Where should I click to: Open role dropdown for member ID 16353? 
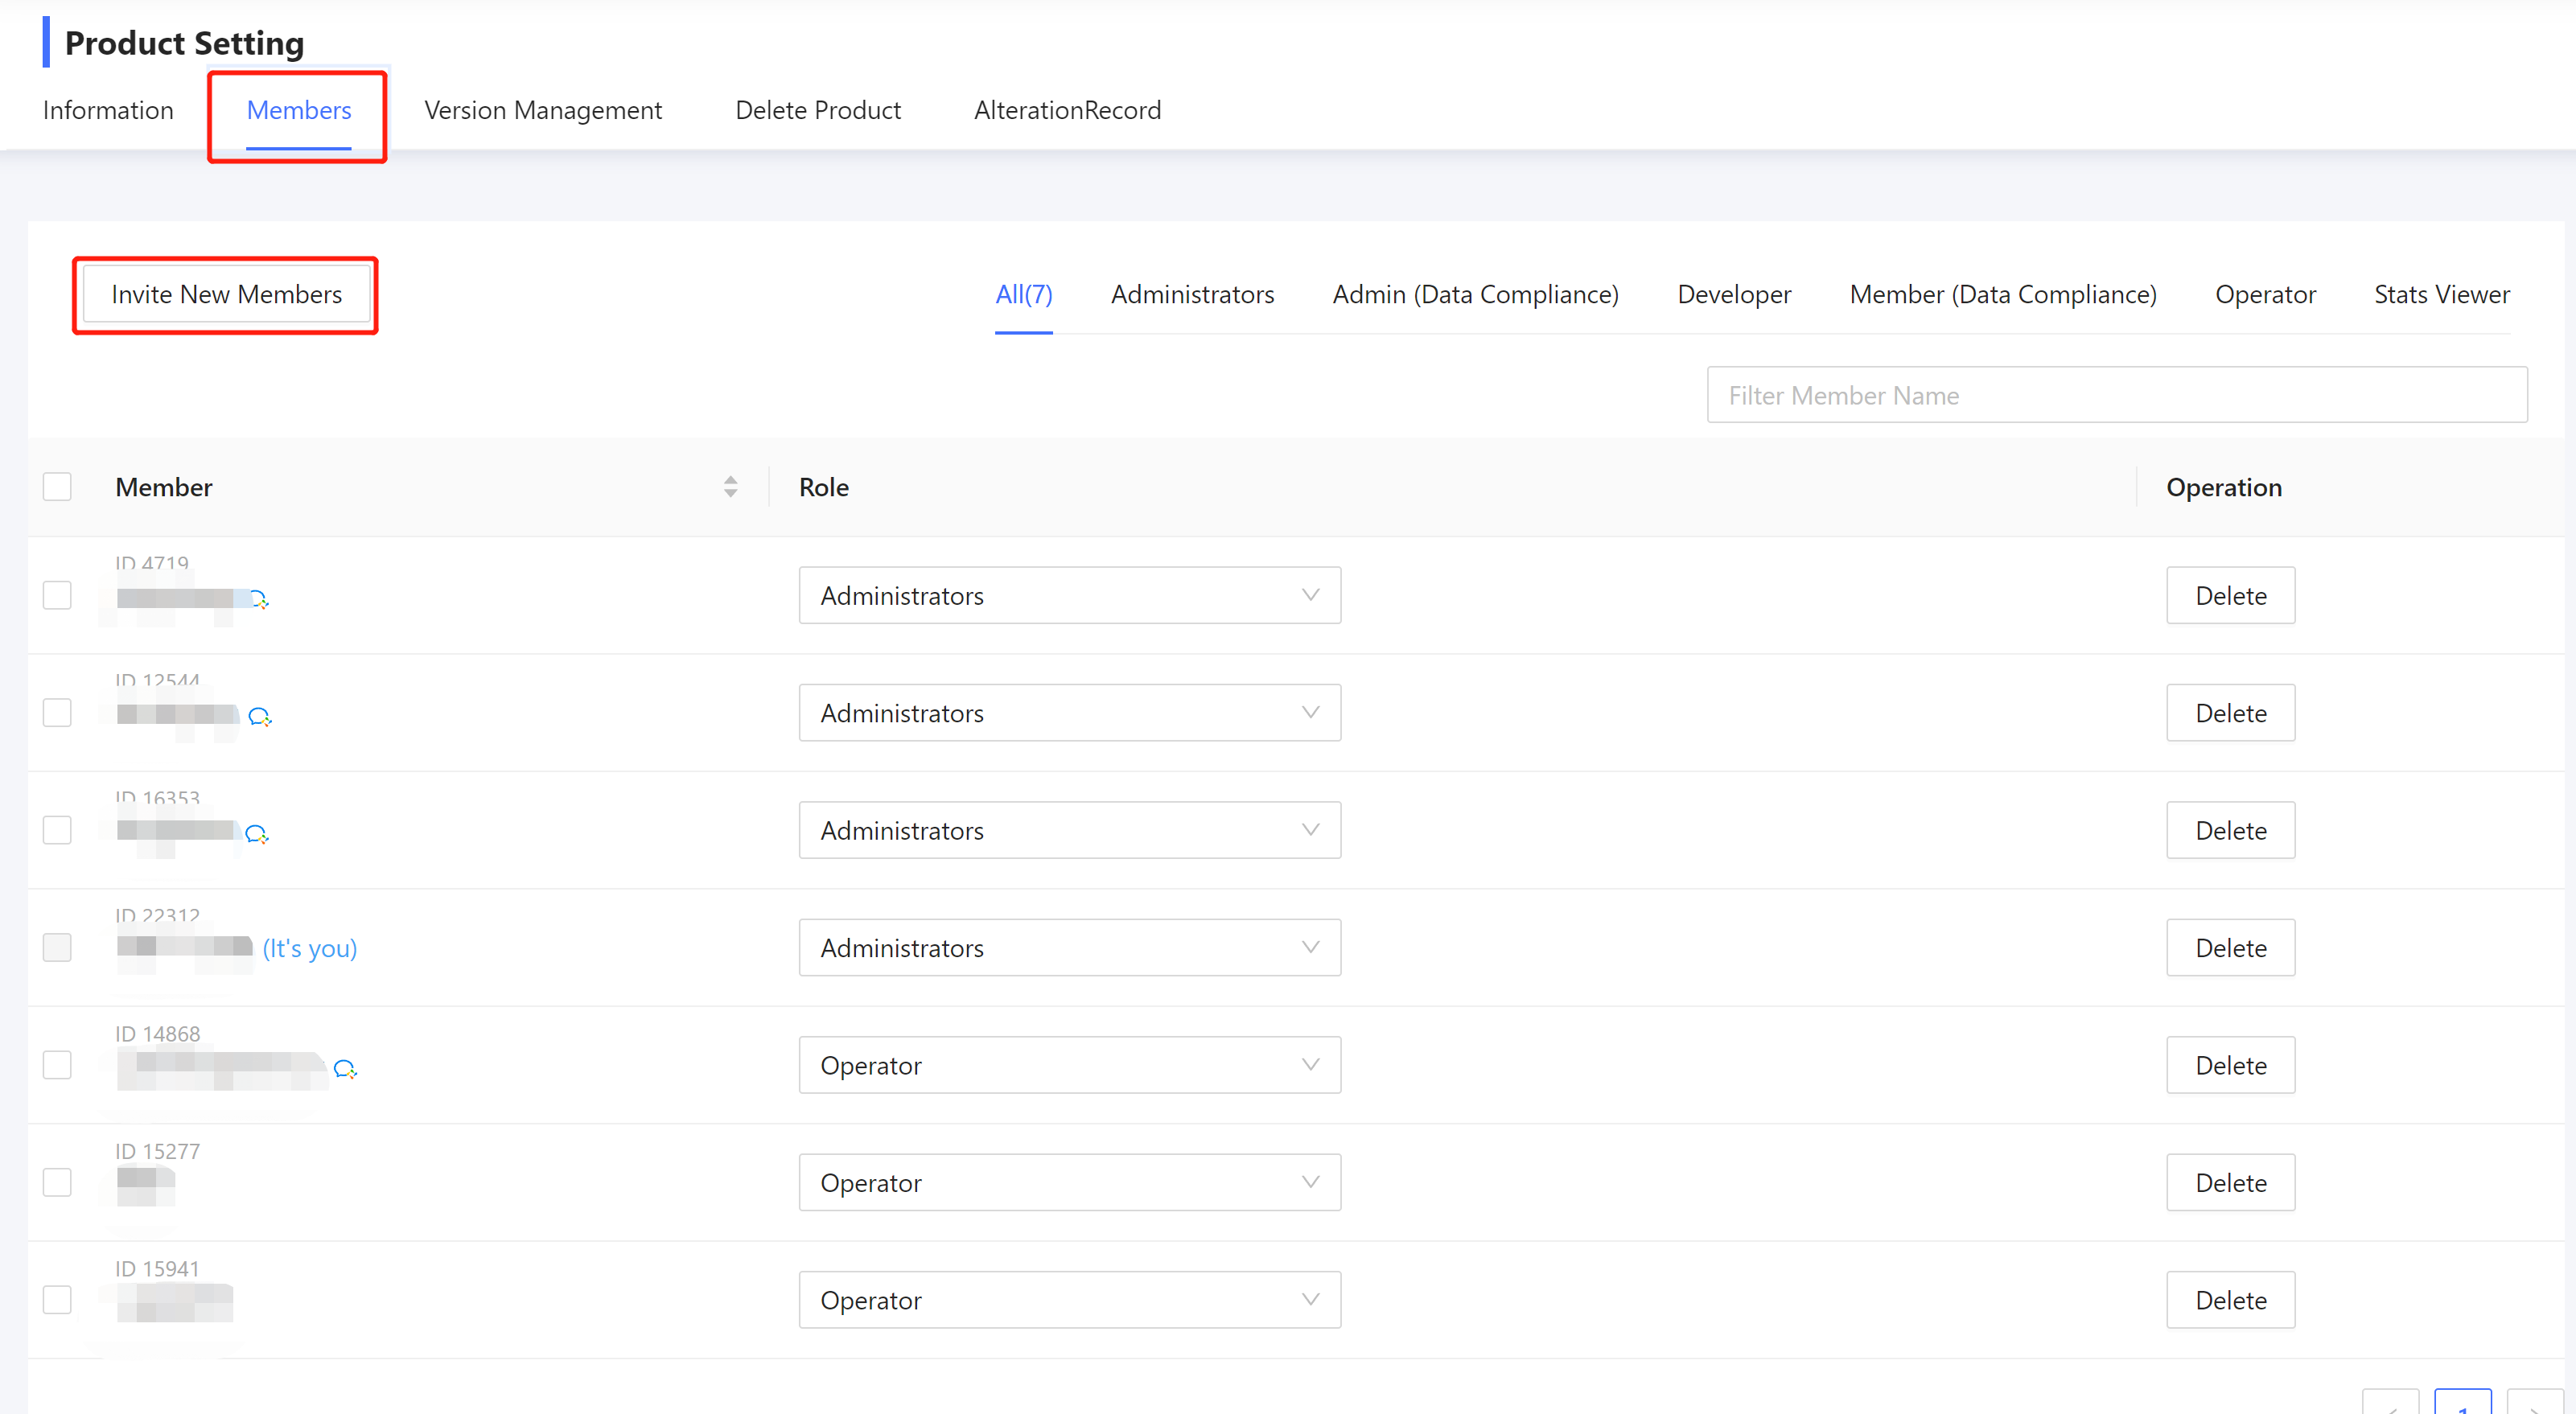coord(1069,830)
